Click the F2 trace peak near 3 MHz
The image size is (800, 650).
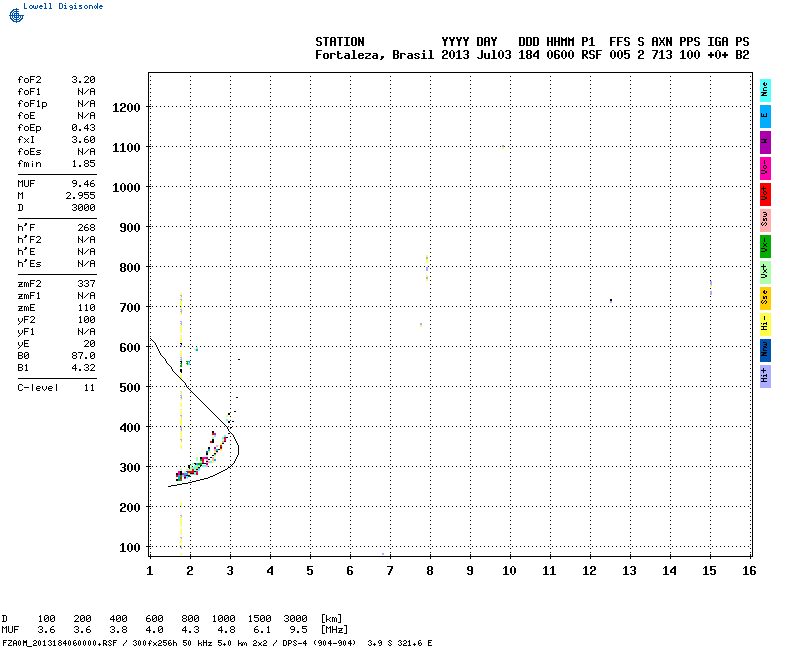[x=238, y=449]
